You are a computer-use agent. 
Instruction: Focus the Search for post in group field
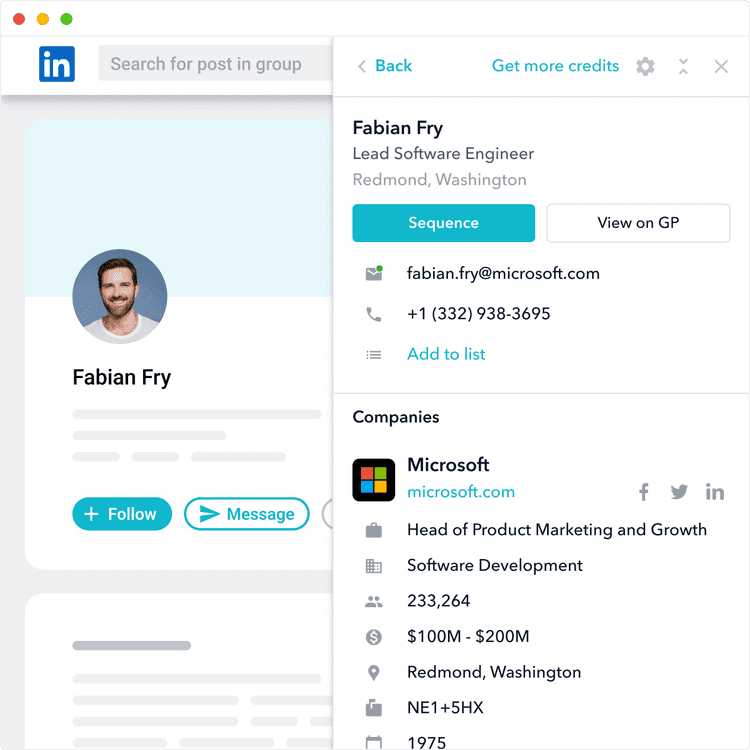click(215, 64)
